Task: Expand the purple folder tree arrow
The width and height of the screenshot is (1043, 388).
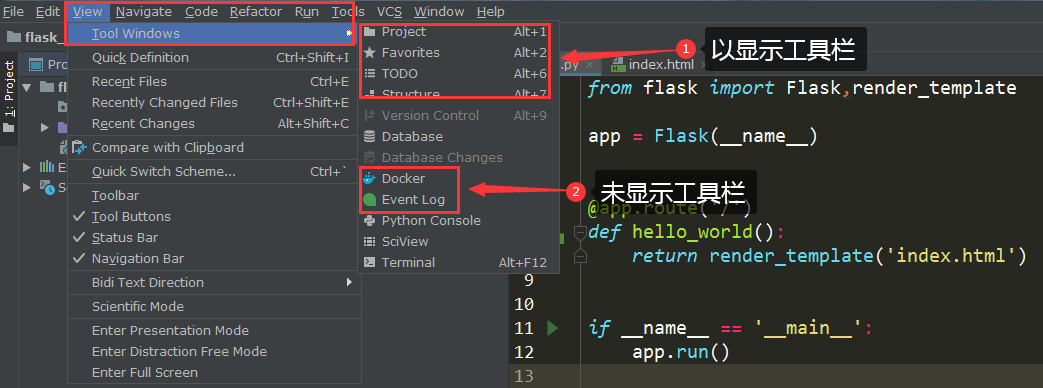Action: (x=45, y=127)
